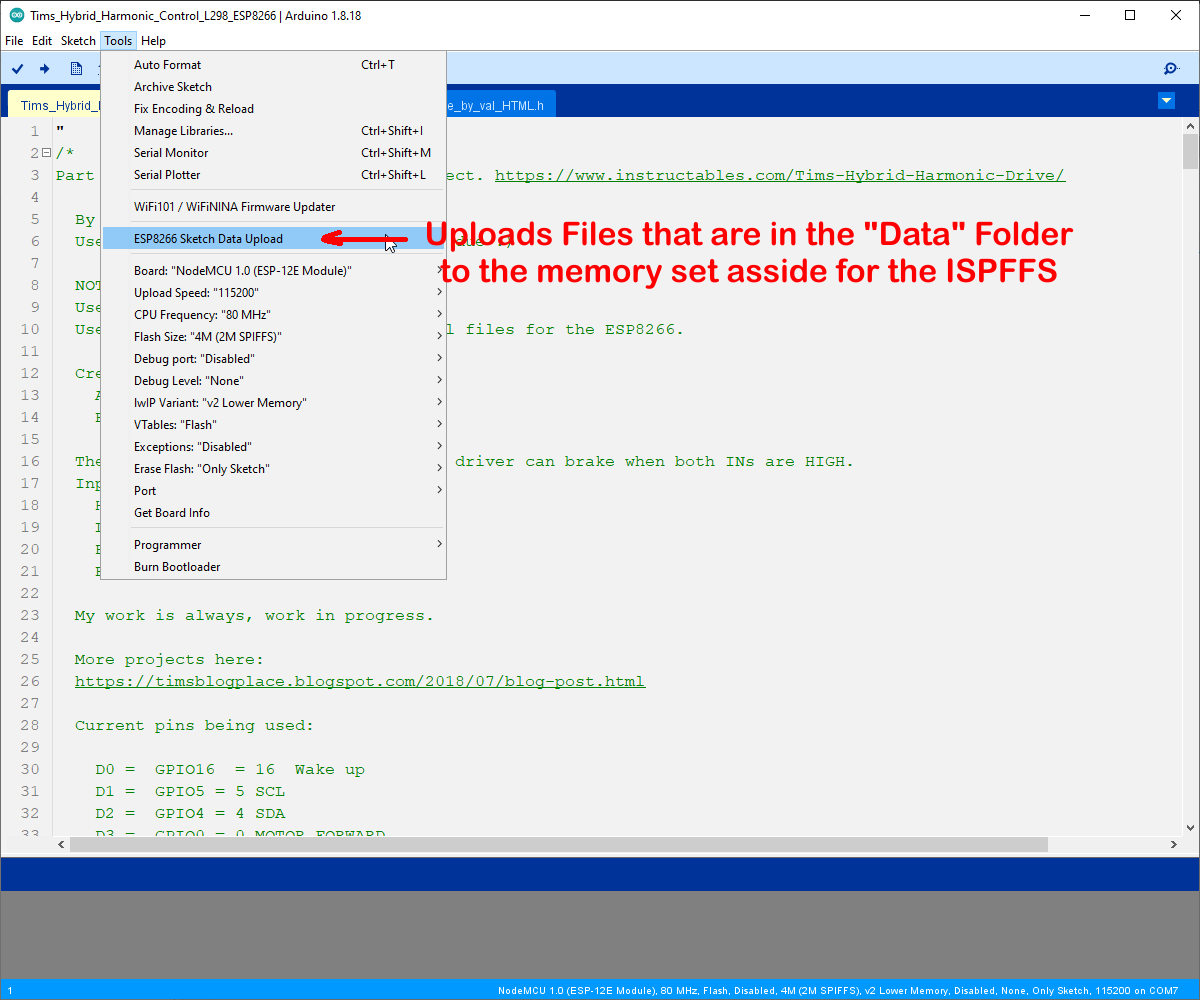Screen dimensions: 1200x1000
Task: Choose Serial Plotter menu entry
Action: tap(274, 175)
